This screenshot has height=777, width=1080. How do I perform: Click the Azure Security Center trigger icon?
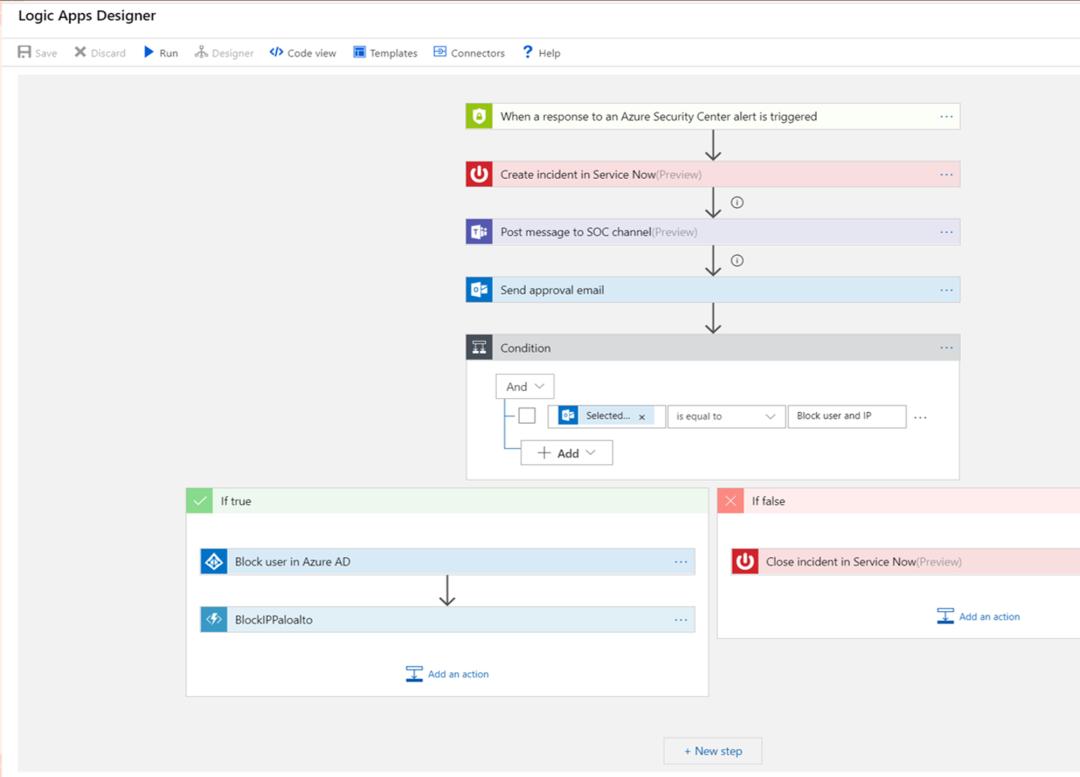coord(479,116)
